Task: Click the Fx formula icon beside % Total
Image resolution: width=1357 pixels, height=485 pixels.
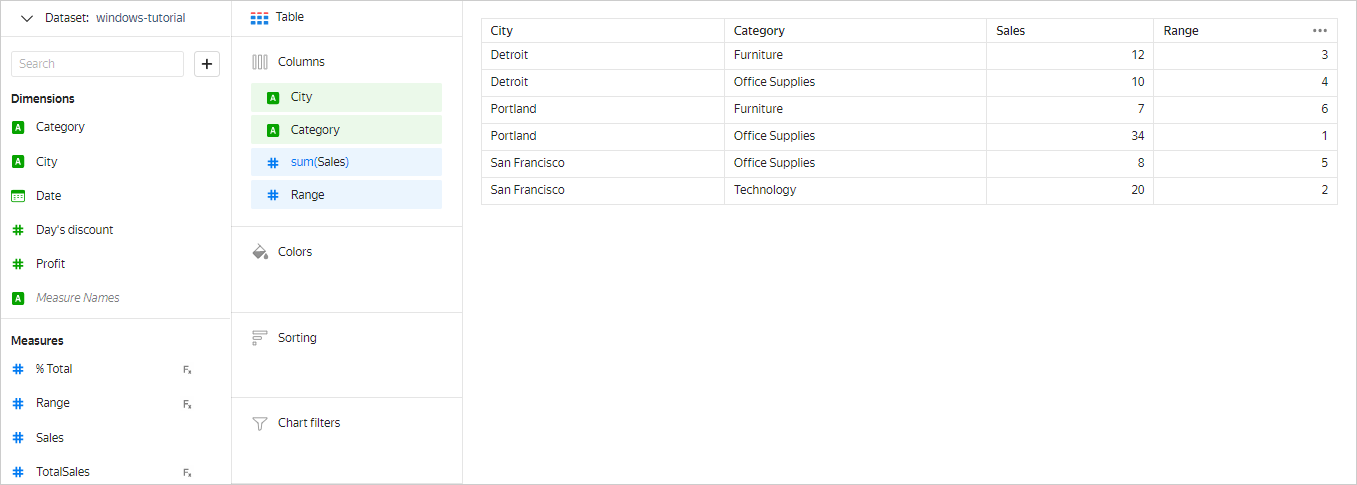Action: [187, 370]
